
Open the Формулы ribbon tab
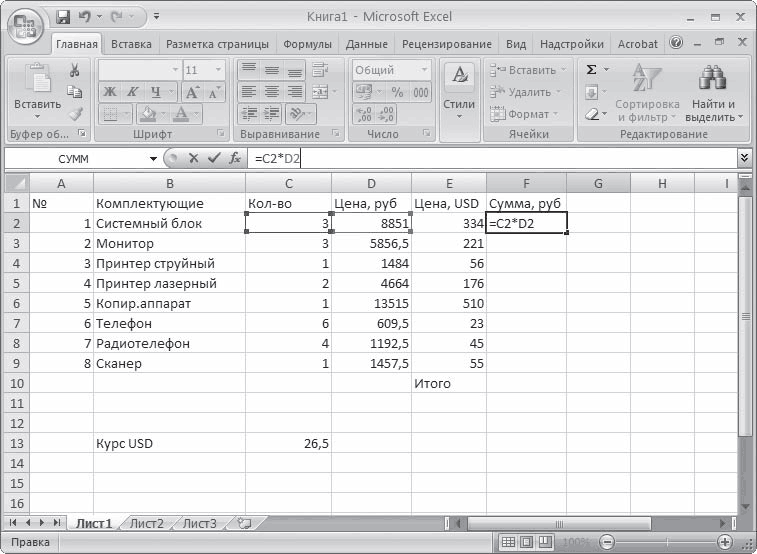tap(307, 44)
